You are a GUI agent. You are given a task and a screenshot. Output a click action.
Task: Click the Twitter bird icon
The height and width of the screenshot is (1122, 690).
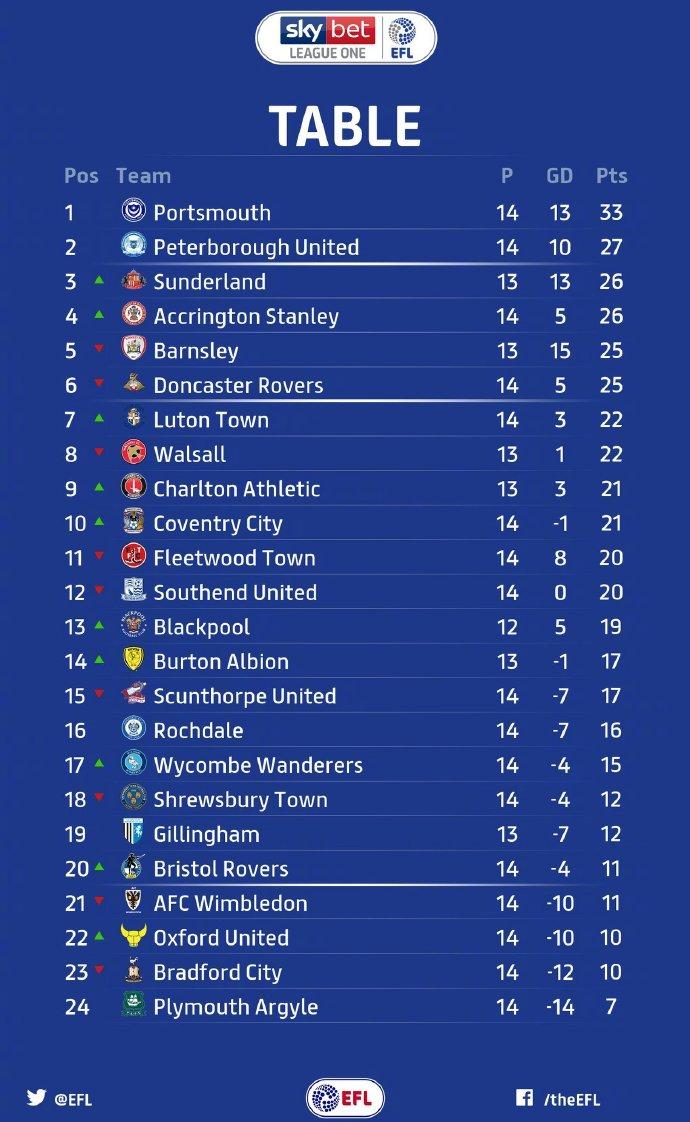[37, 1097]
